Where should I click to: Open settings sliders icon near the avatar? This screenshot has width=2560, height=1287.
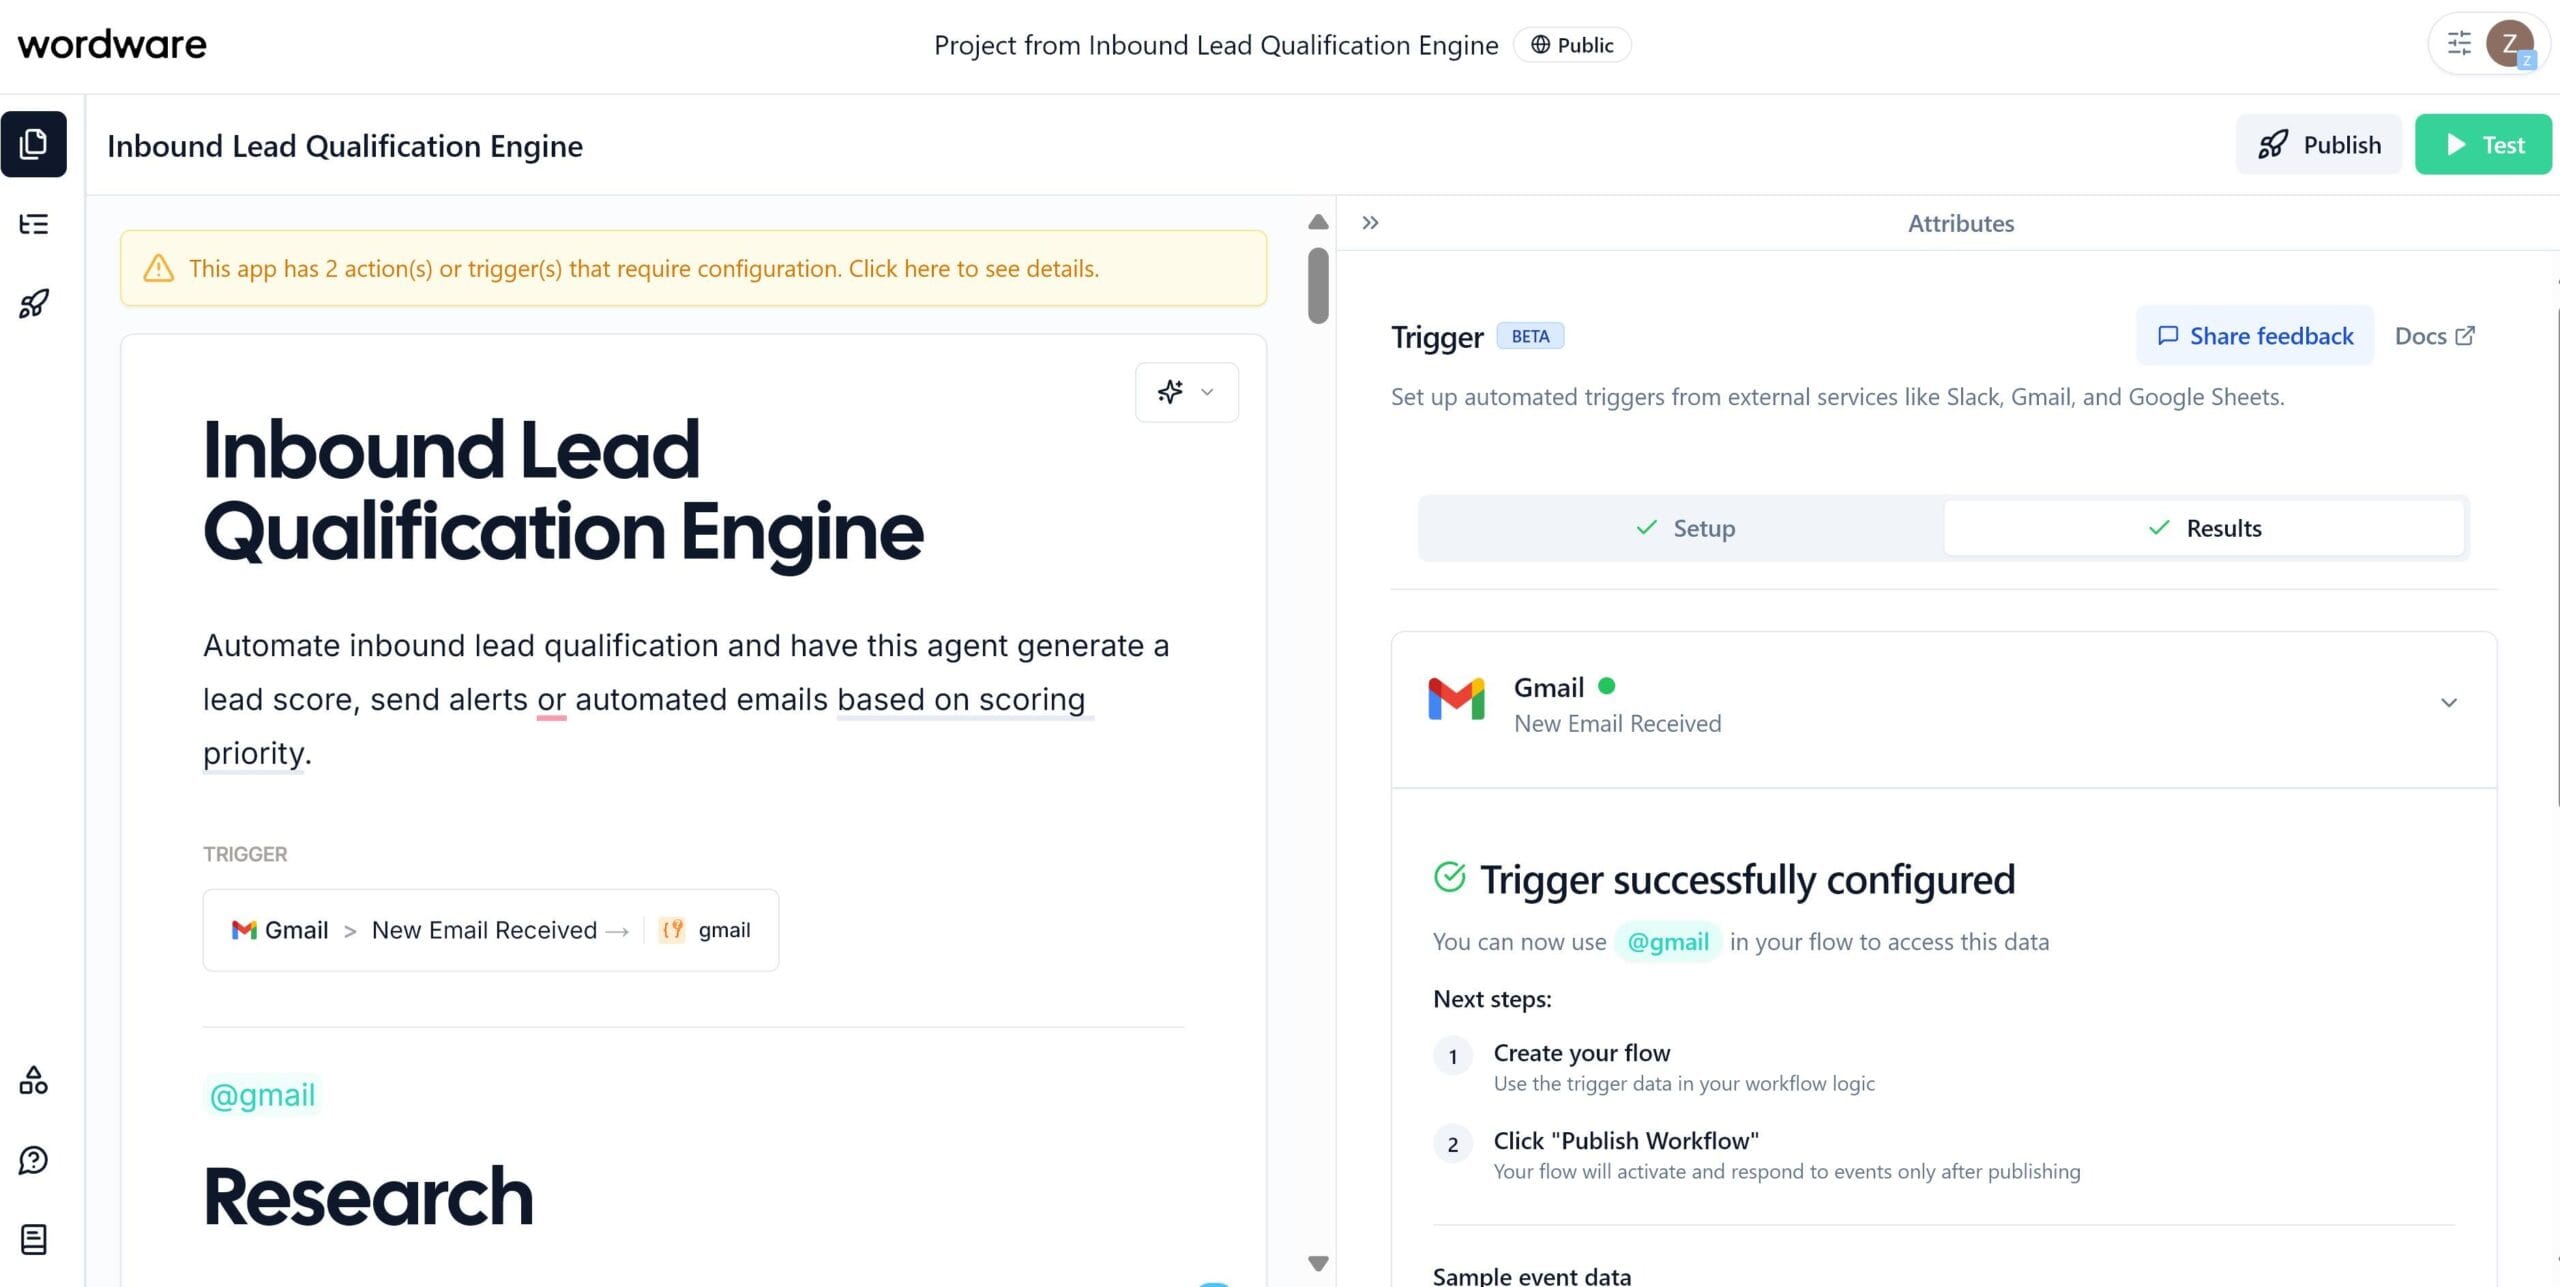click(2459, 43)
